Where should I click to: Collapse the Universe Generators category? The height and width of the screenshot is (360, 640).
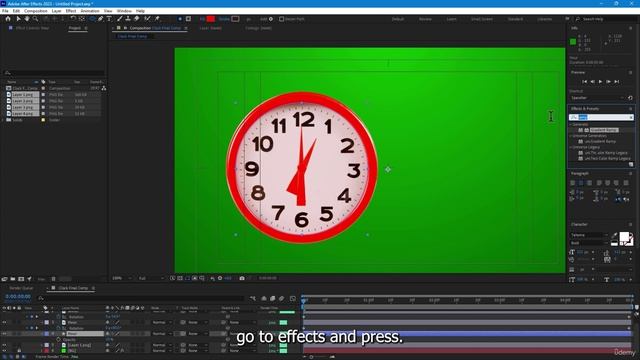(x=571, y=136)
